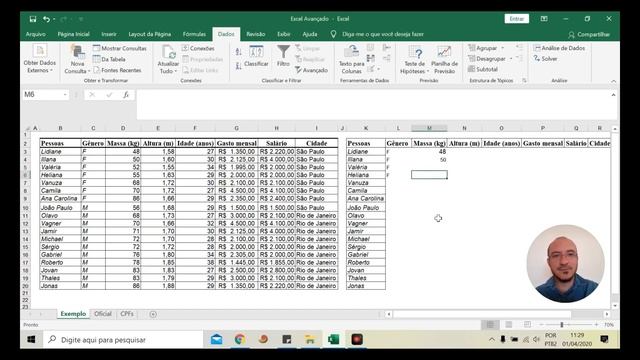Click Subtotal
This screenshot has height=360, width=640.
click(483, 69)
